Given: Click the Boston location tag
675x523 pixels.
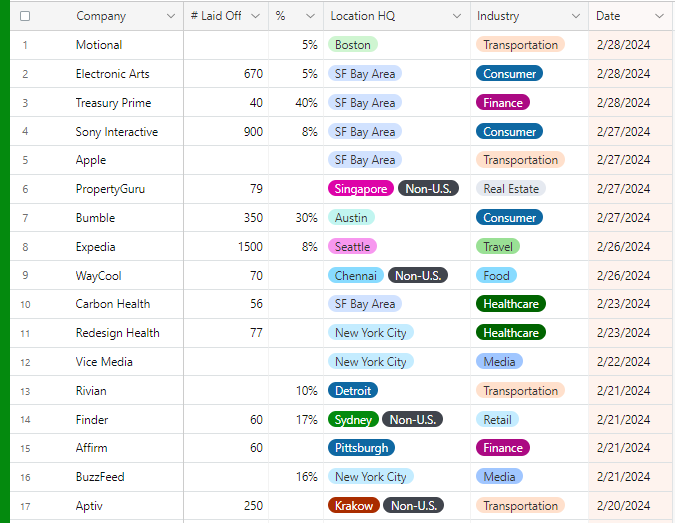Looking at the screenshot, I should (x=353, y=45).
